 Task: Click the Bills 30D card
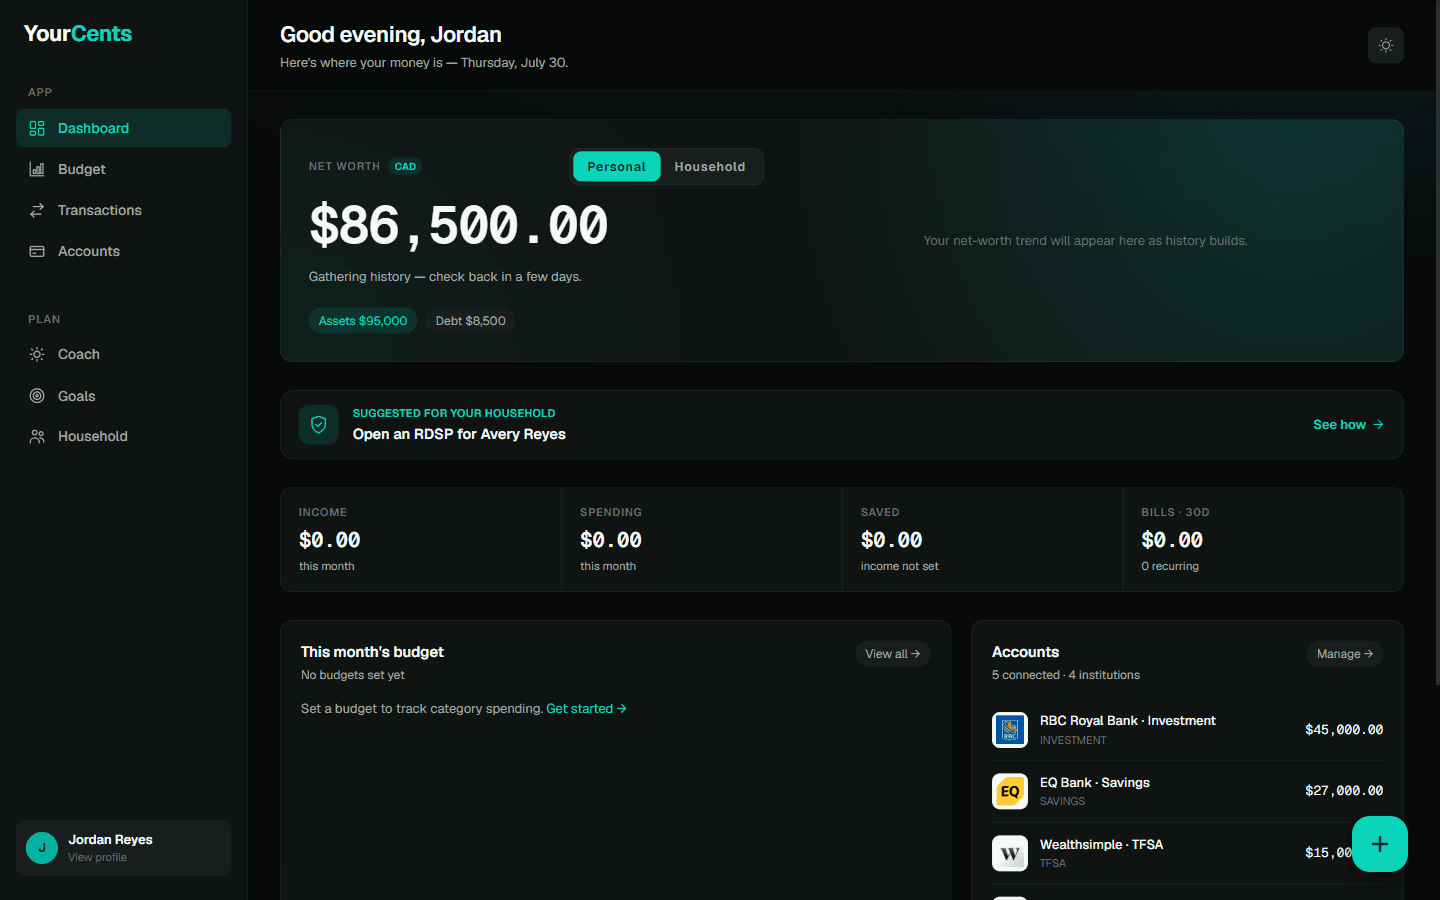[1263, 540]
